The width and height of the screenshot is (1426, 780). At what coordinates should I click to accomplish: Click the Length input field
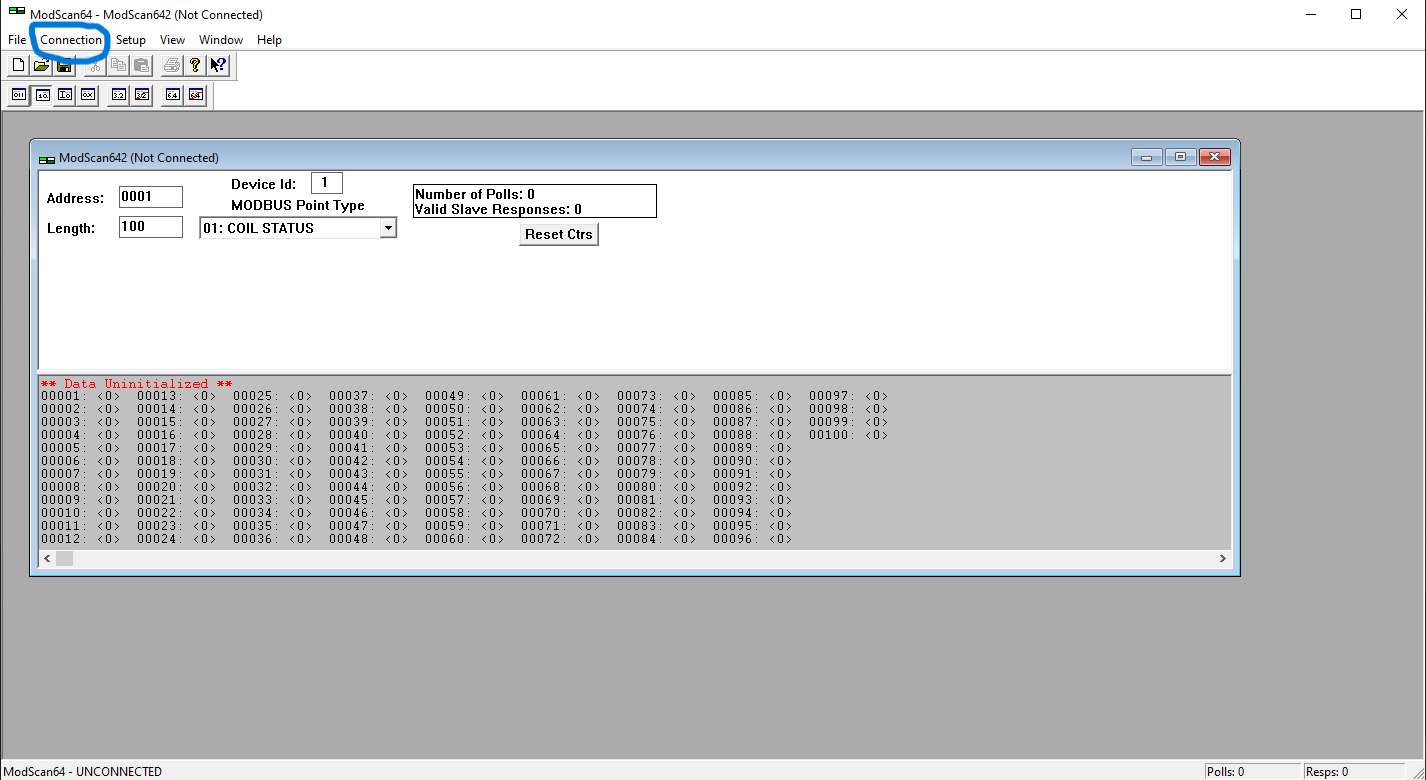[150, 227]
